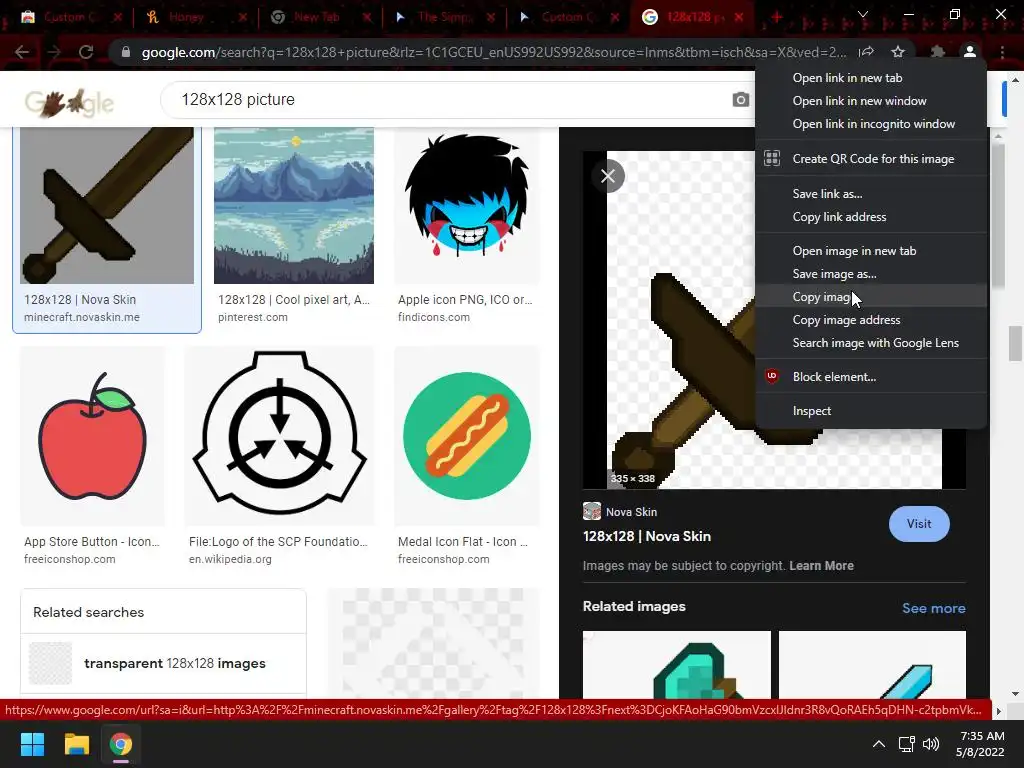Click the search by image camera icon

point(740,99)
